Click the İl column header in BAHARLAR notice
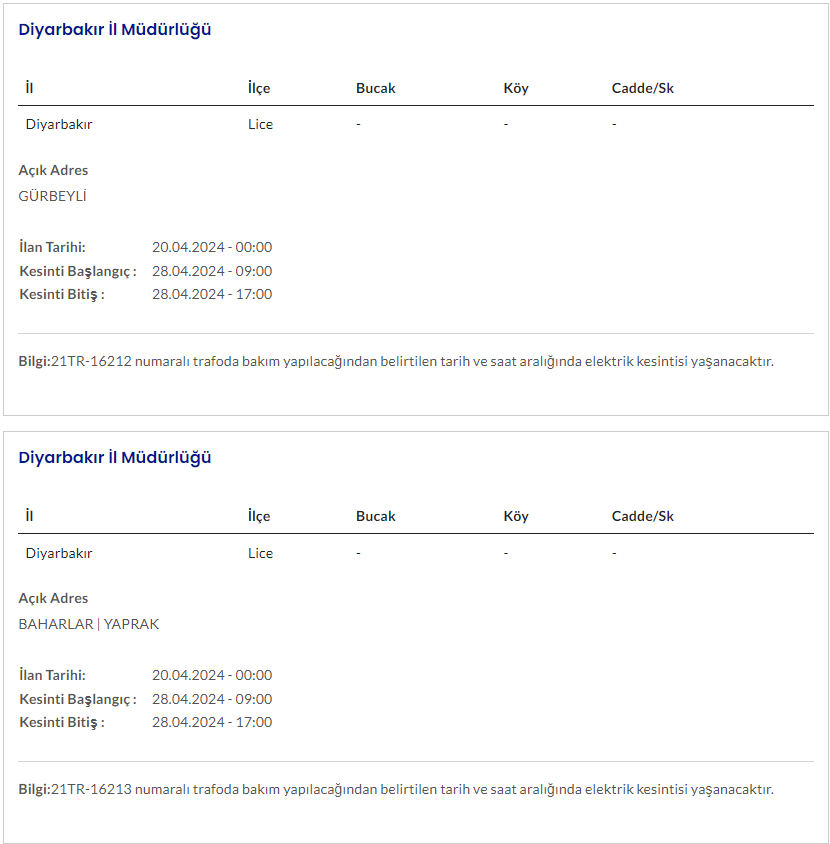 pyautogui.click(x=30, y=516)
